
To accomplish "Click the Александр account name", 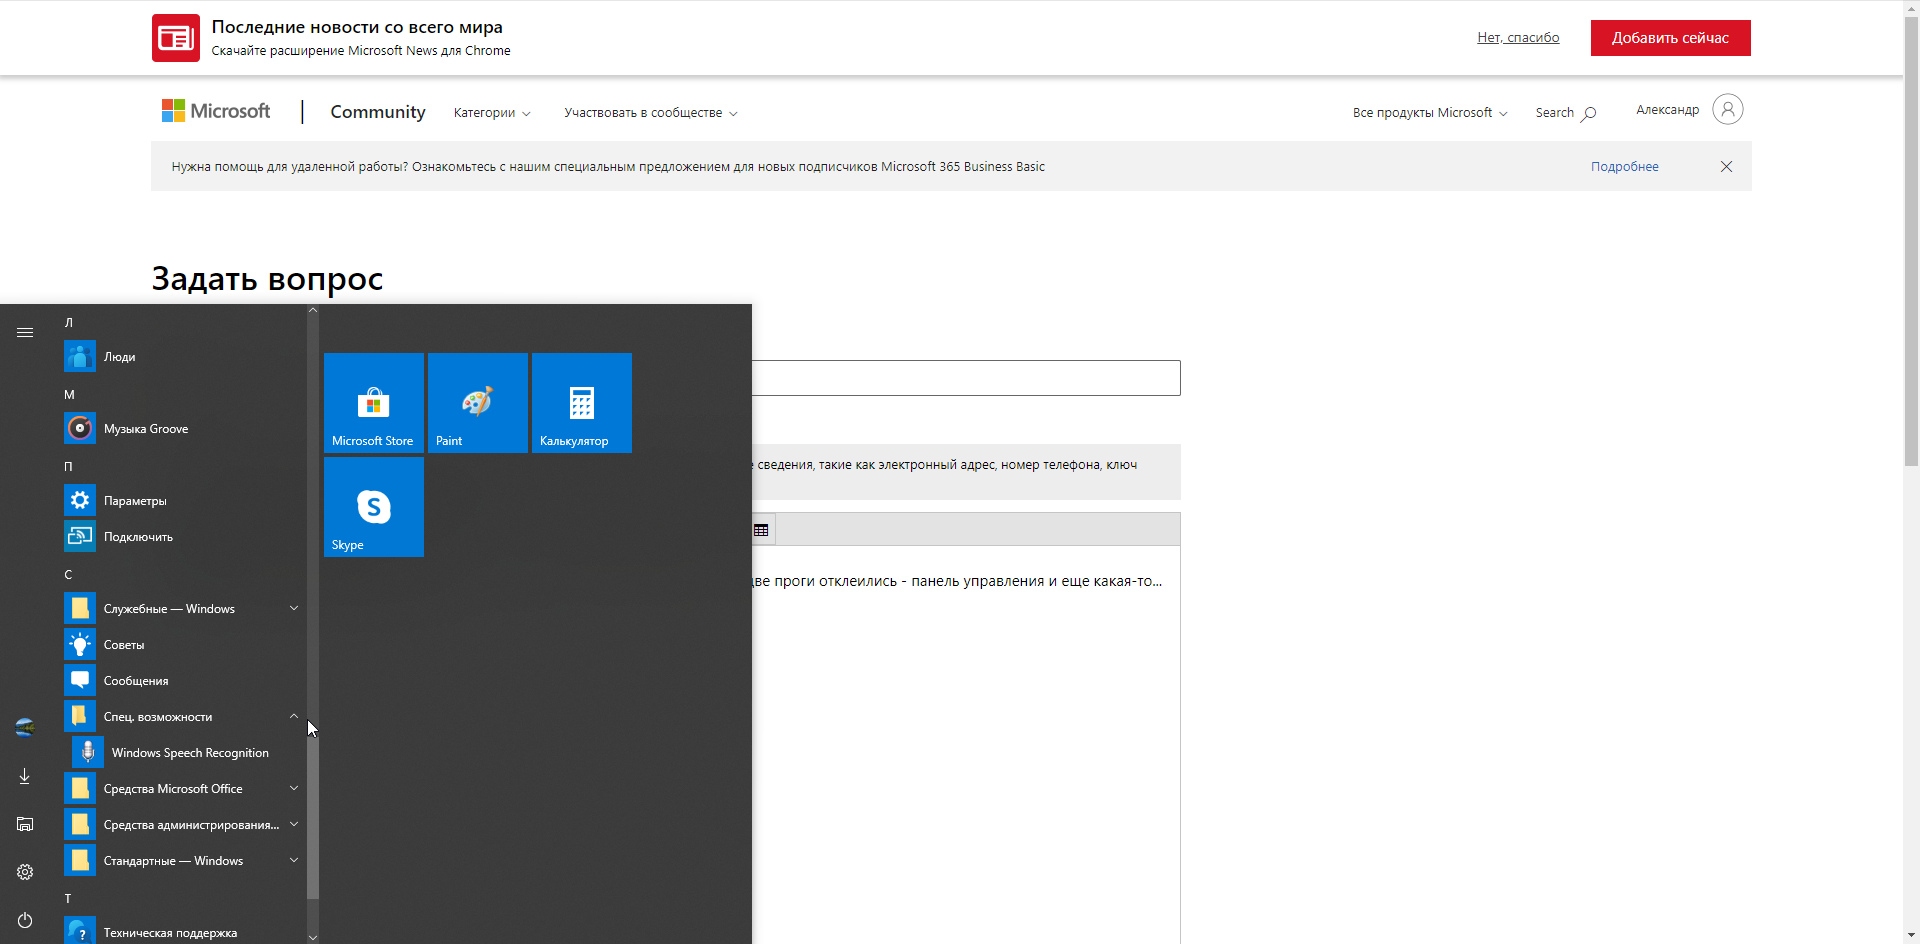I will [1667, 110].
